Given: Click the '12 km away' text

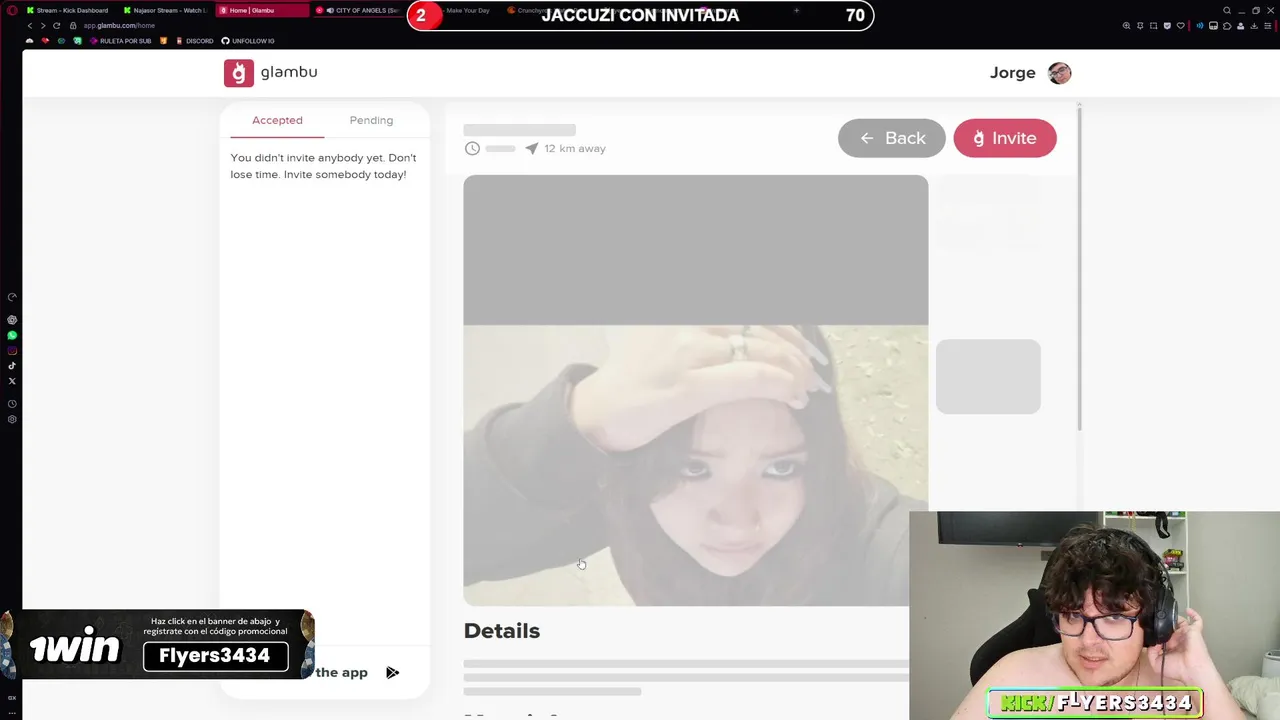Looking at the screenshot, I should [575, 148].
